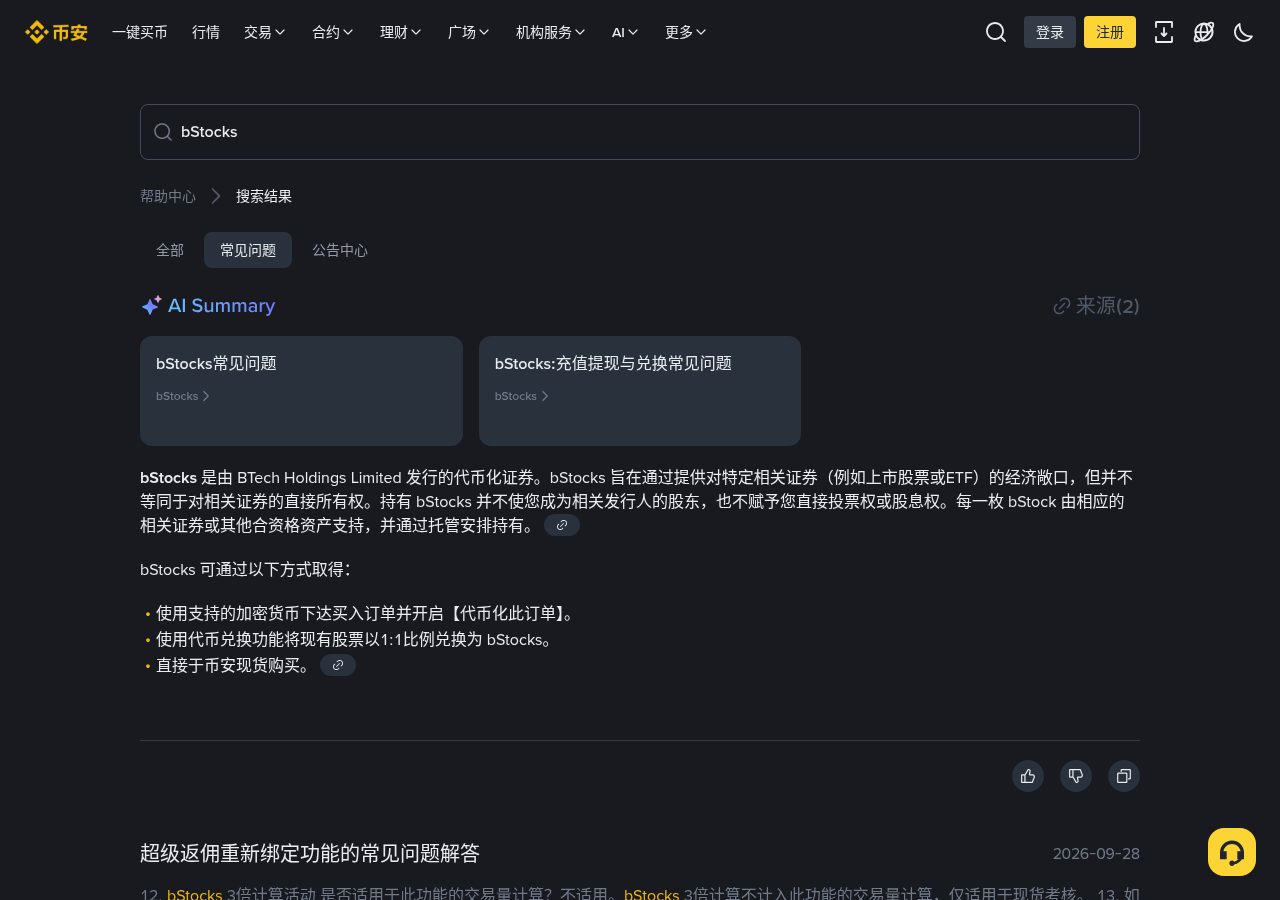Click the link icon beside 来源(2)
The image size is (1280, 900).
pos(1062,306)
